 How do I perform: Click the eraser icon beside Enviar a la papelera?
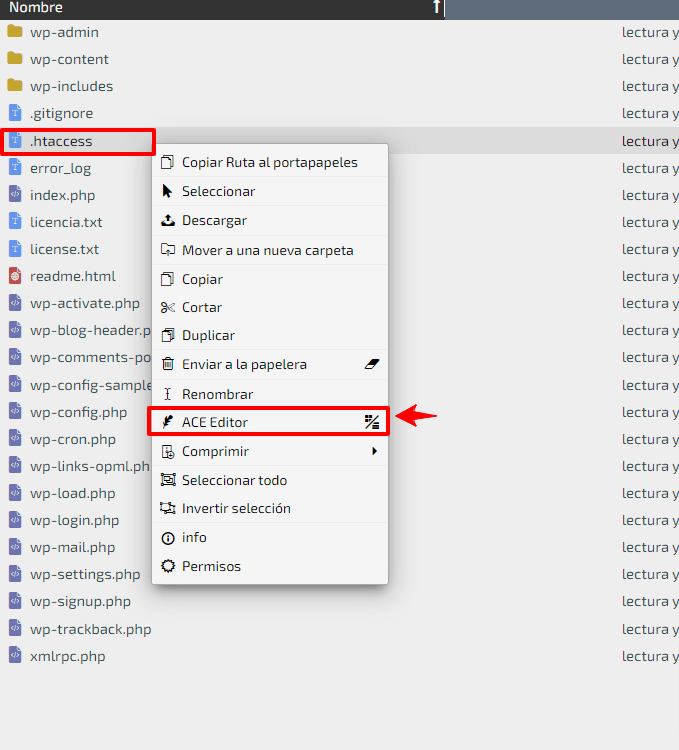click(372, 364)
